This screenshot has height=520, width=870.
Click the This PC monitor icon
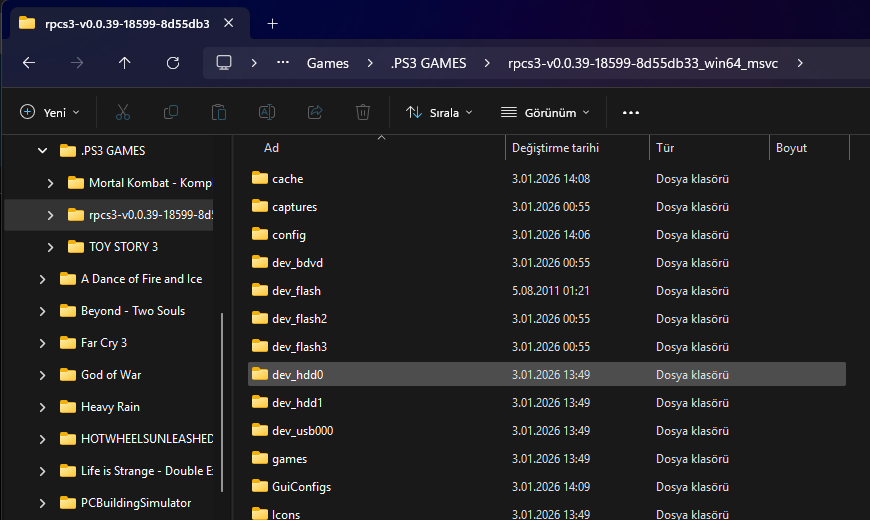coord(224,63)
